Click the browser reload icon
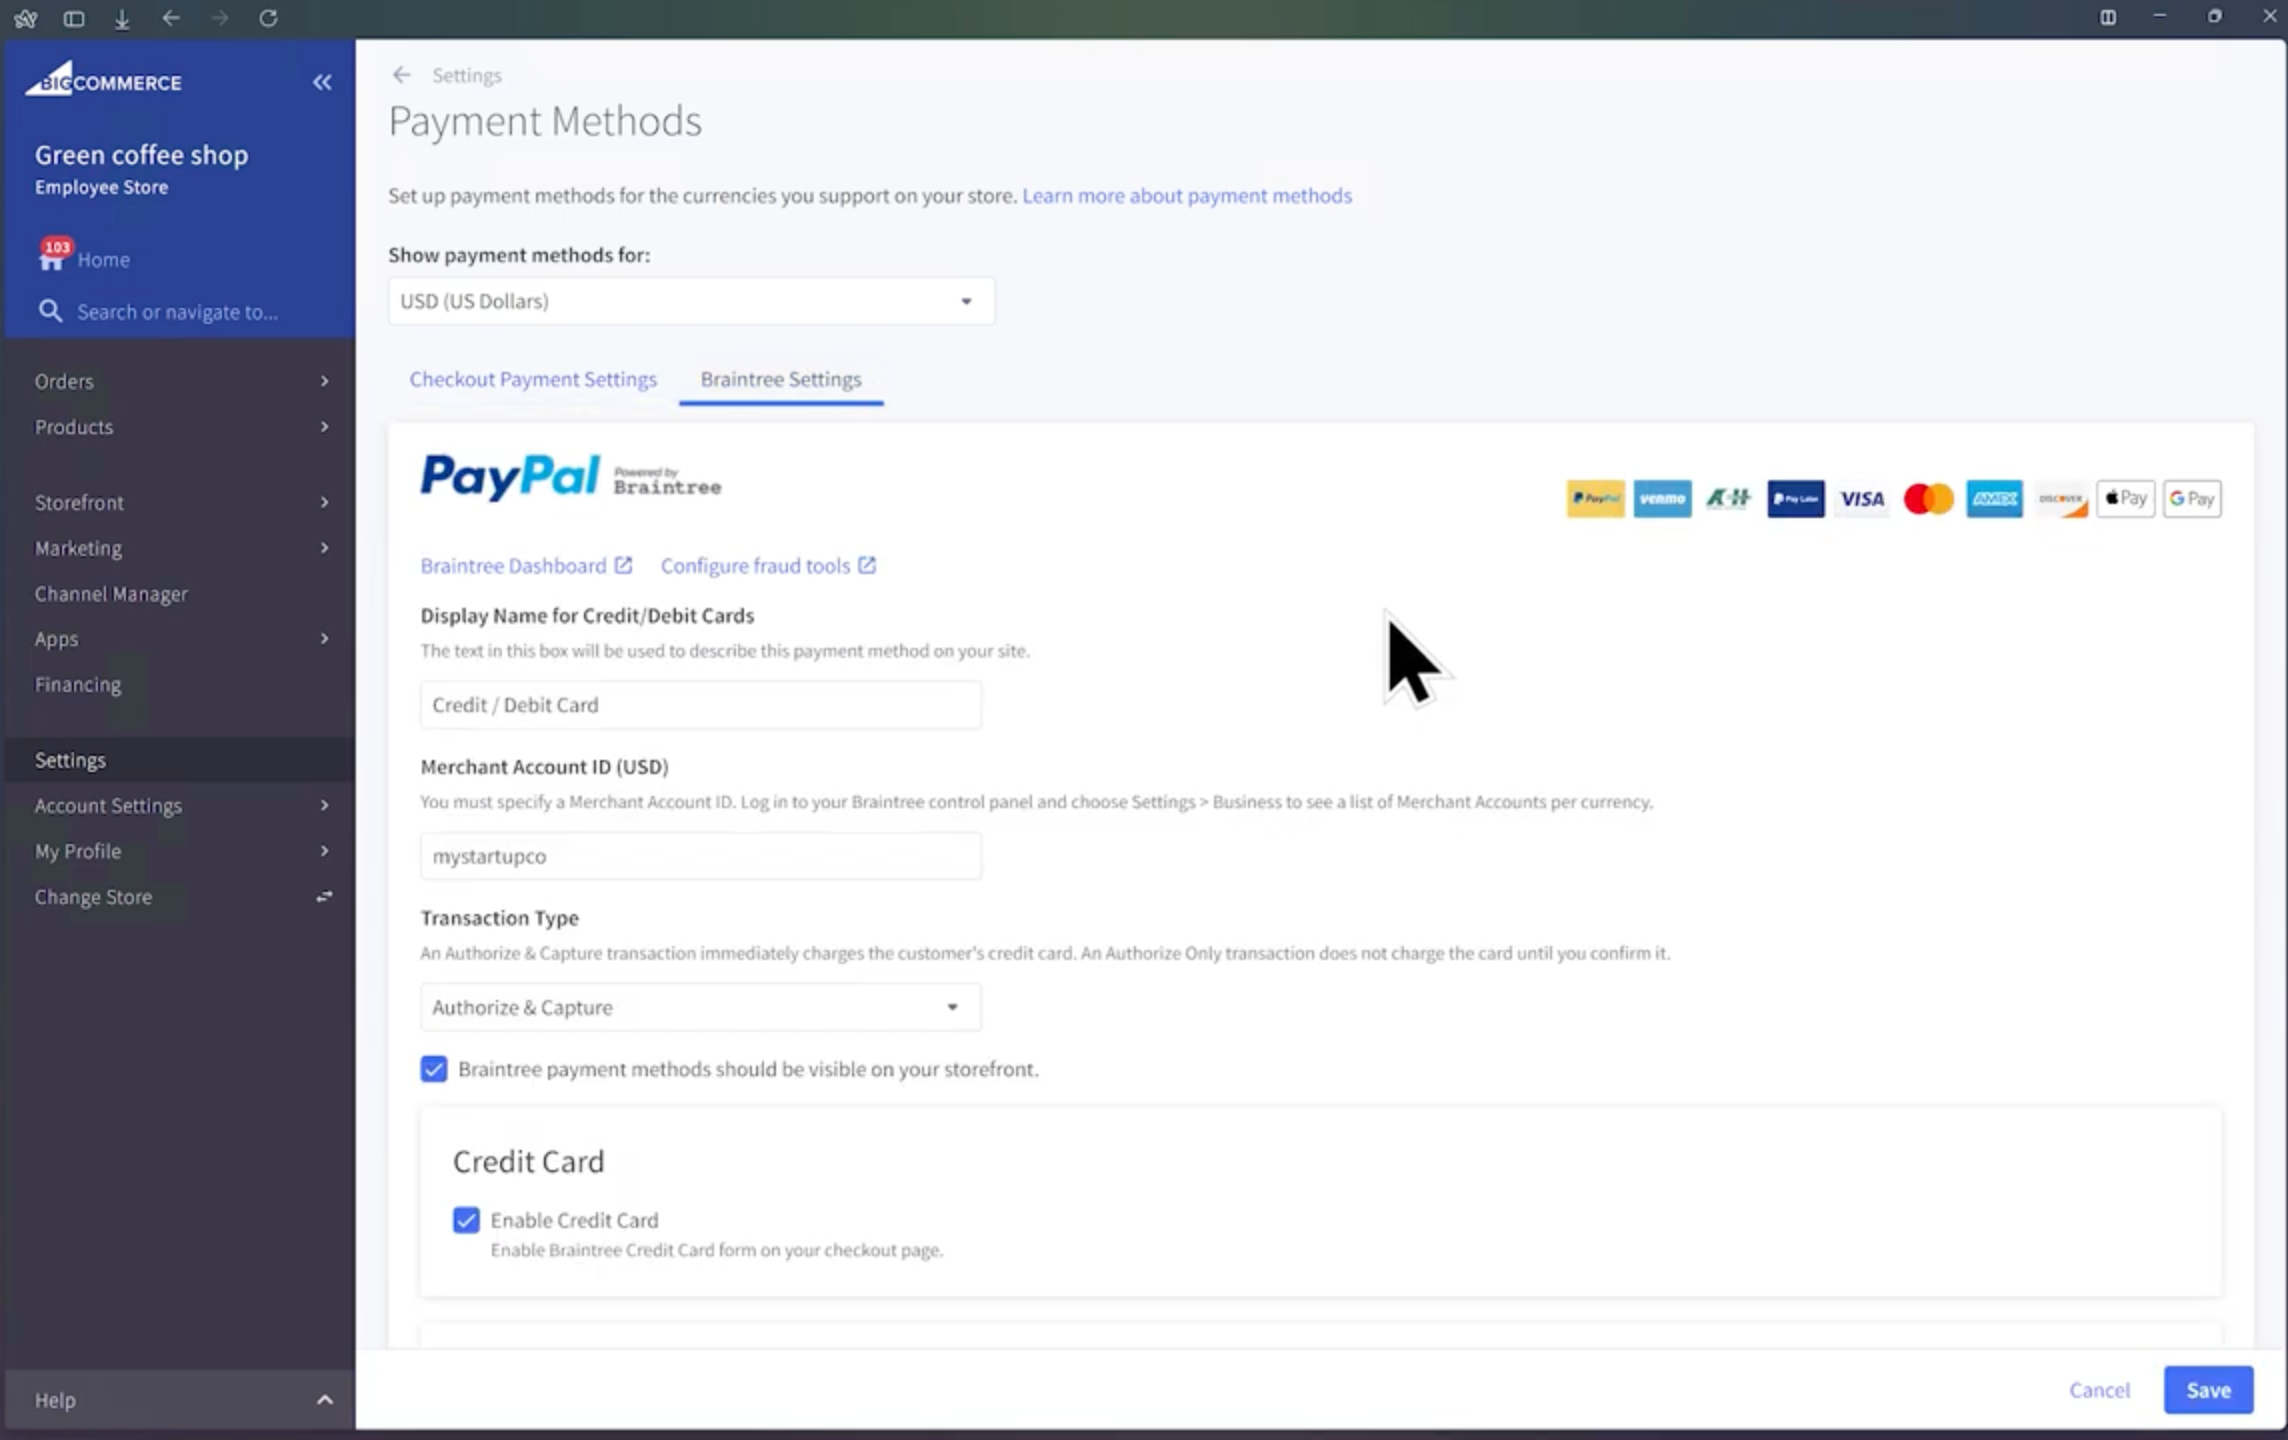 click(267, 18)
